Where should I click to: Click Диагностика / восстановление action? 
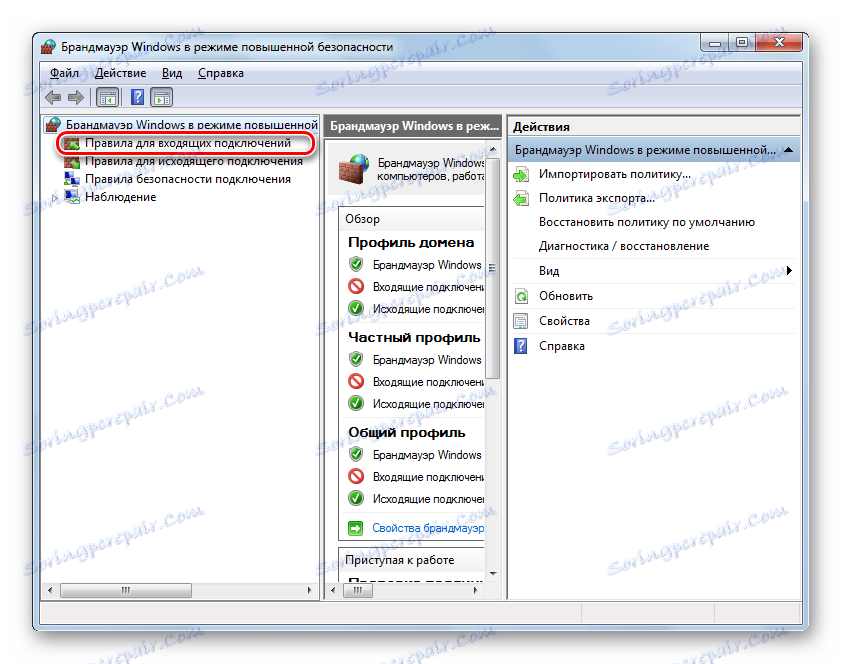624,246
